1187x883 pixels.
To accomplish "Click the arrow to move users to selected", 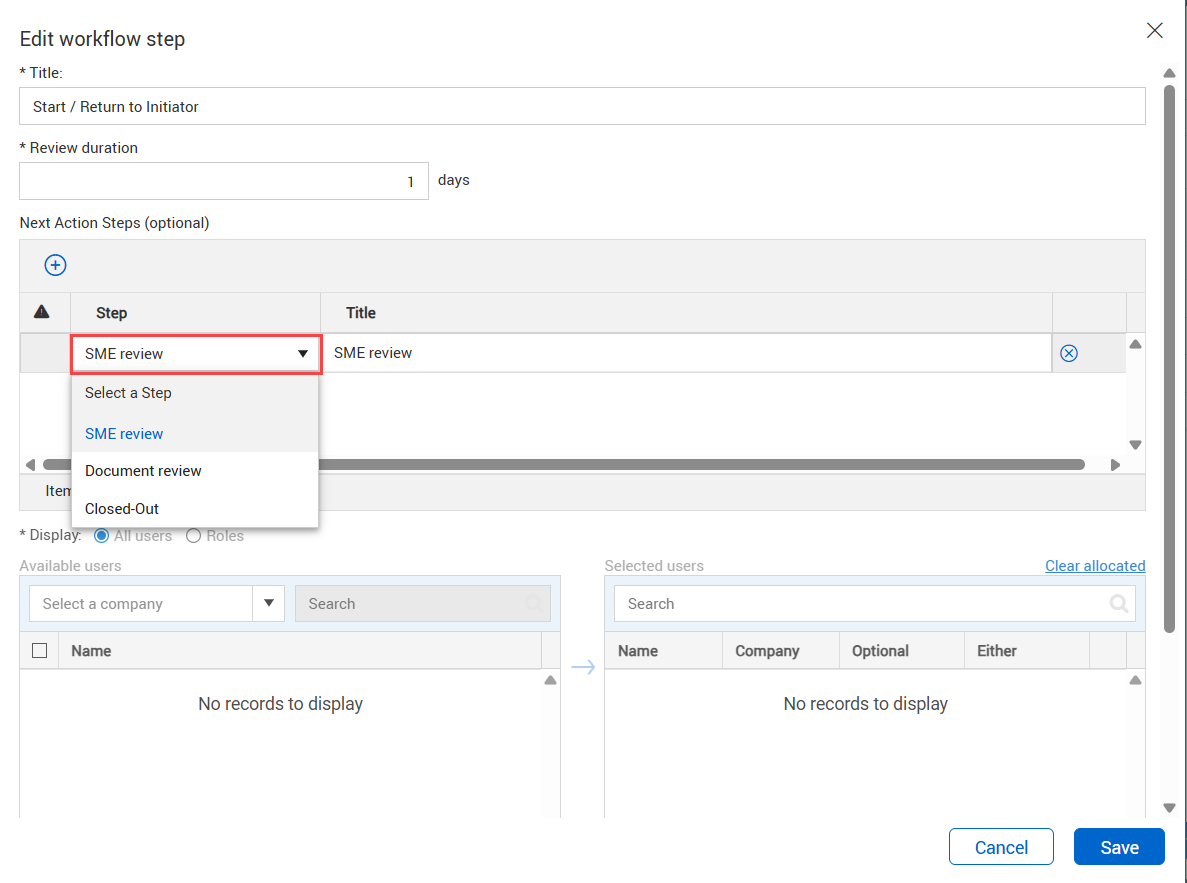I will coord(583,668).
